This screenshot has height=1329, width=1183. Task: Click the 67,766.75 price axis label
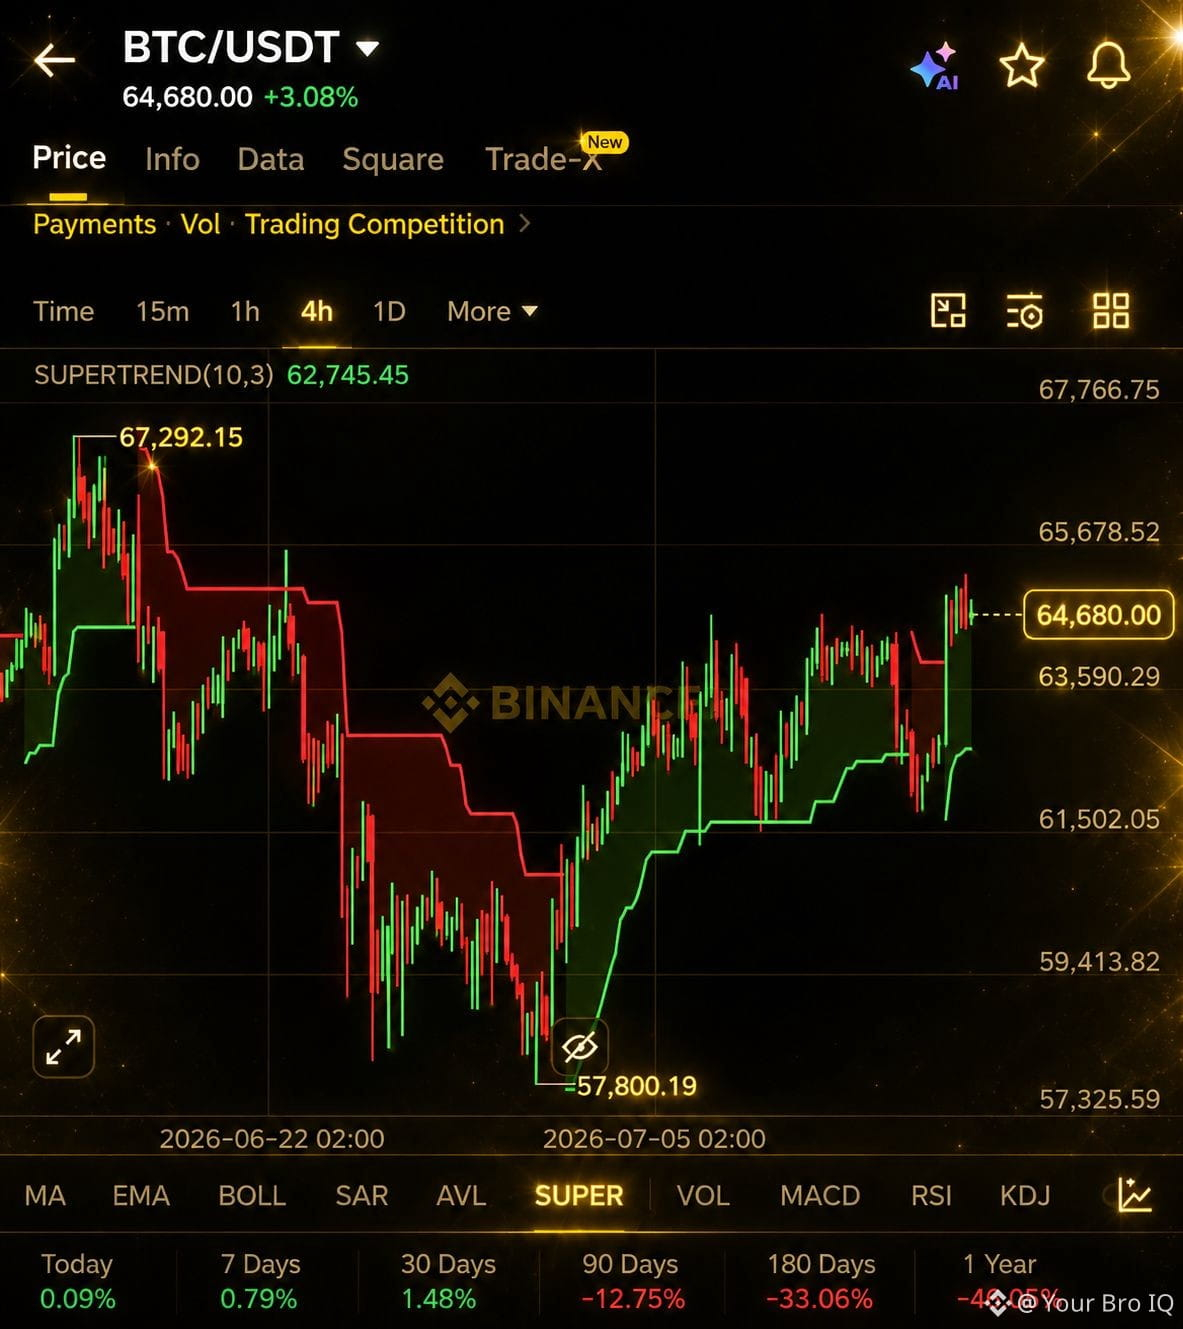pyautogui.click(x=1099, y=389)
